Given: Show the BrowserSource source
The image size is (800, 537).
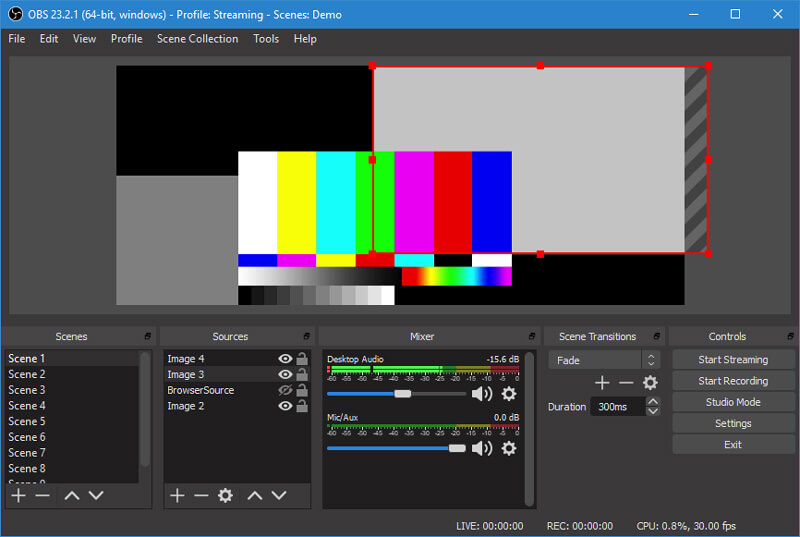Looking at the screenshot, I should point(285,390).
